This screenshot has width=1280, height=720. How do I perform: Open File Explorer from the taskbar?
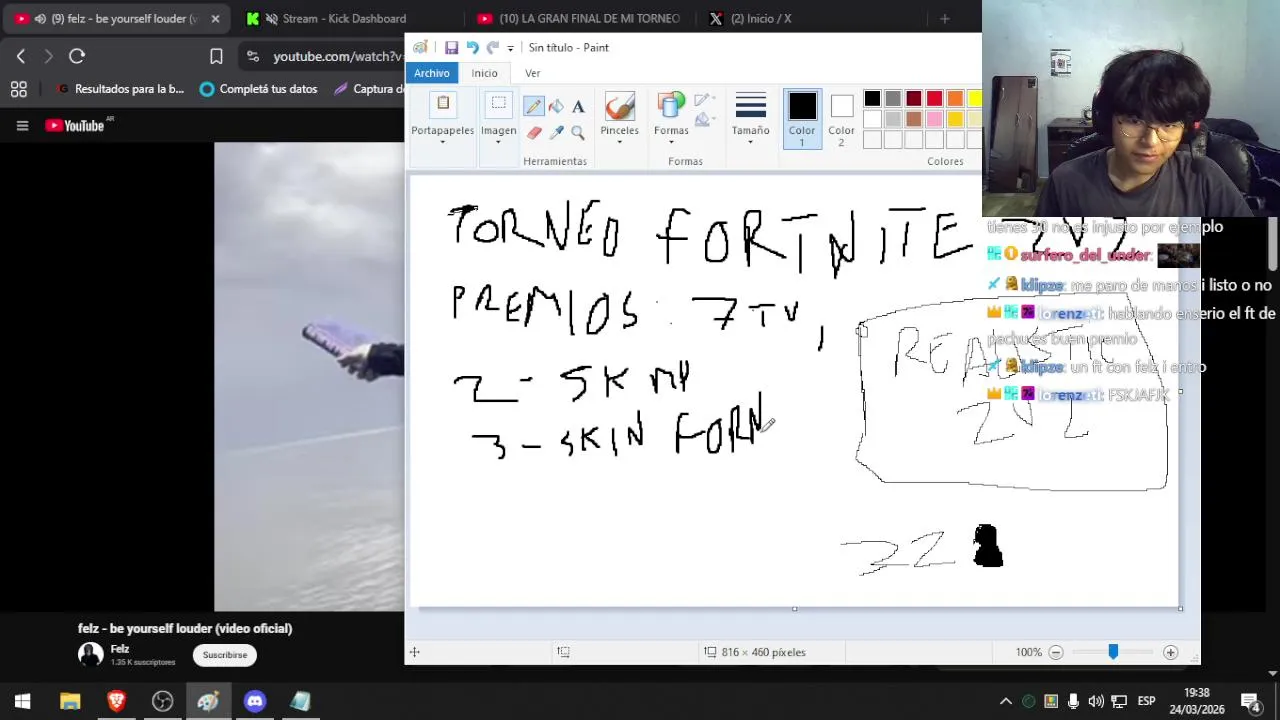(70, 701)
